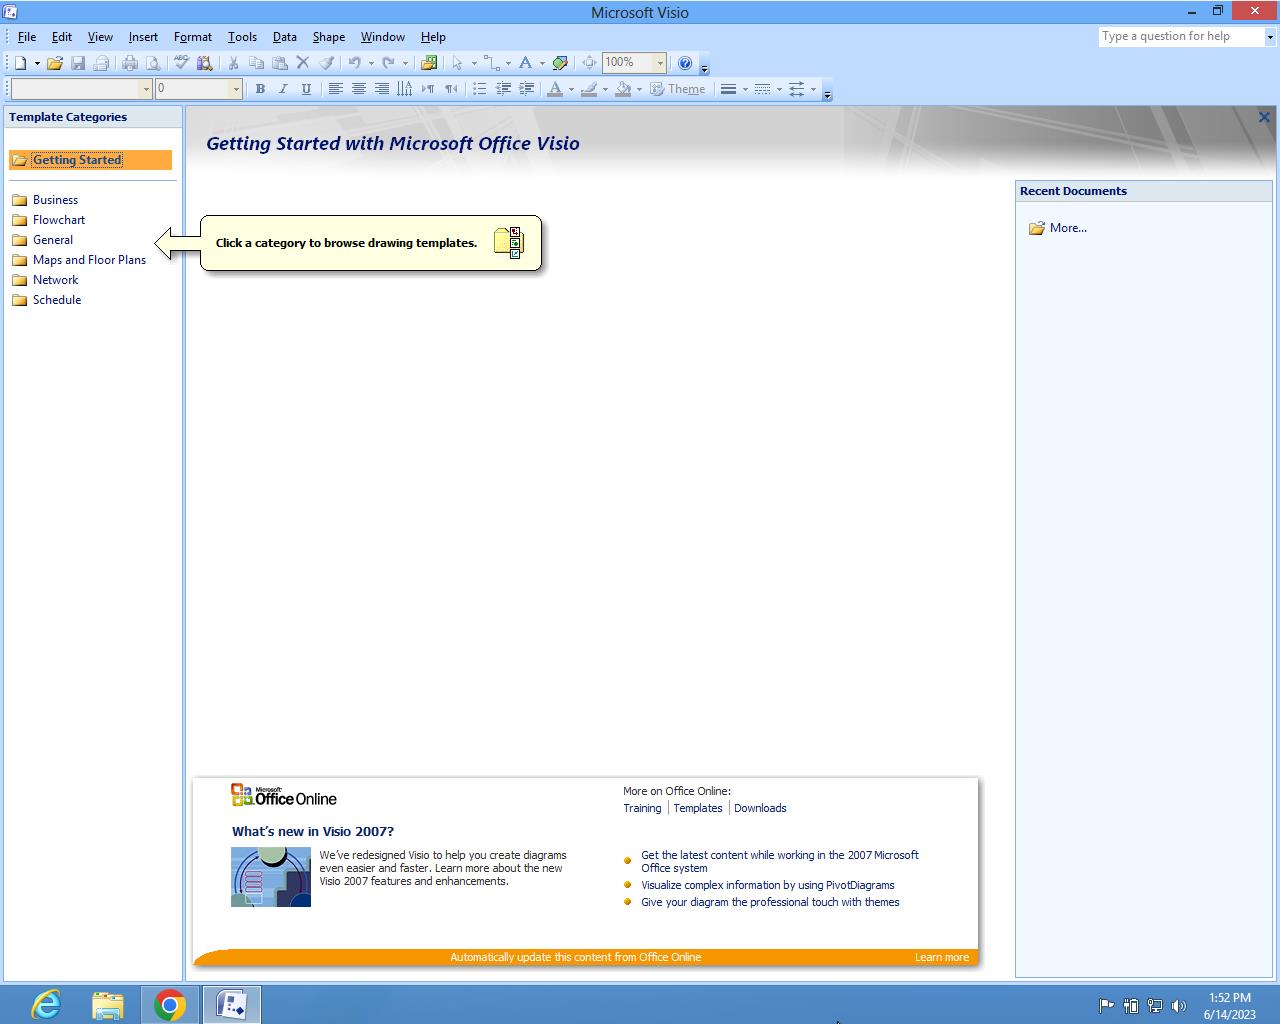Click the Font Color button
Viewport: 1280px width, 1024px height.
tap(555, 89)
